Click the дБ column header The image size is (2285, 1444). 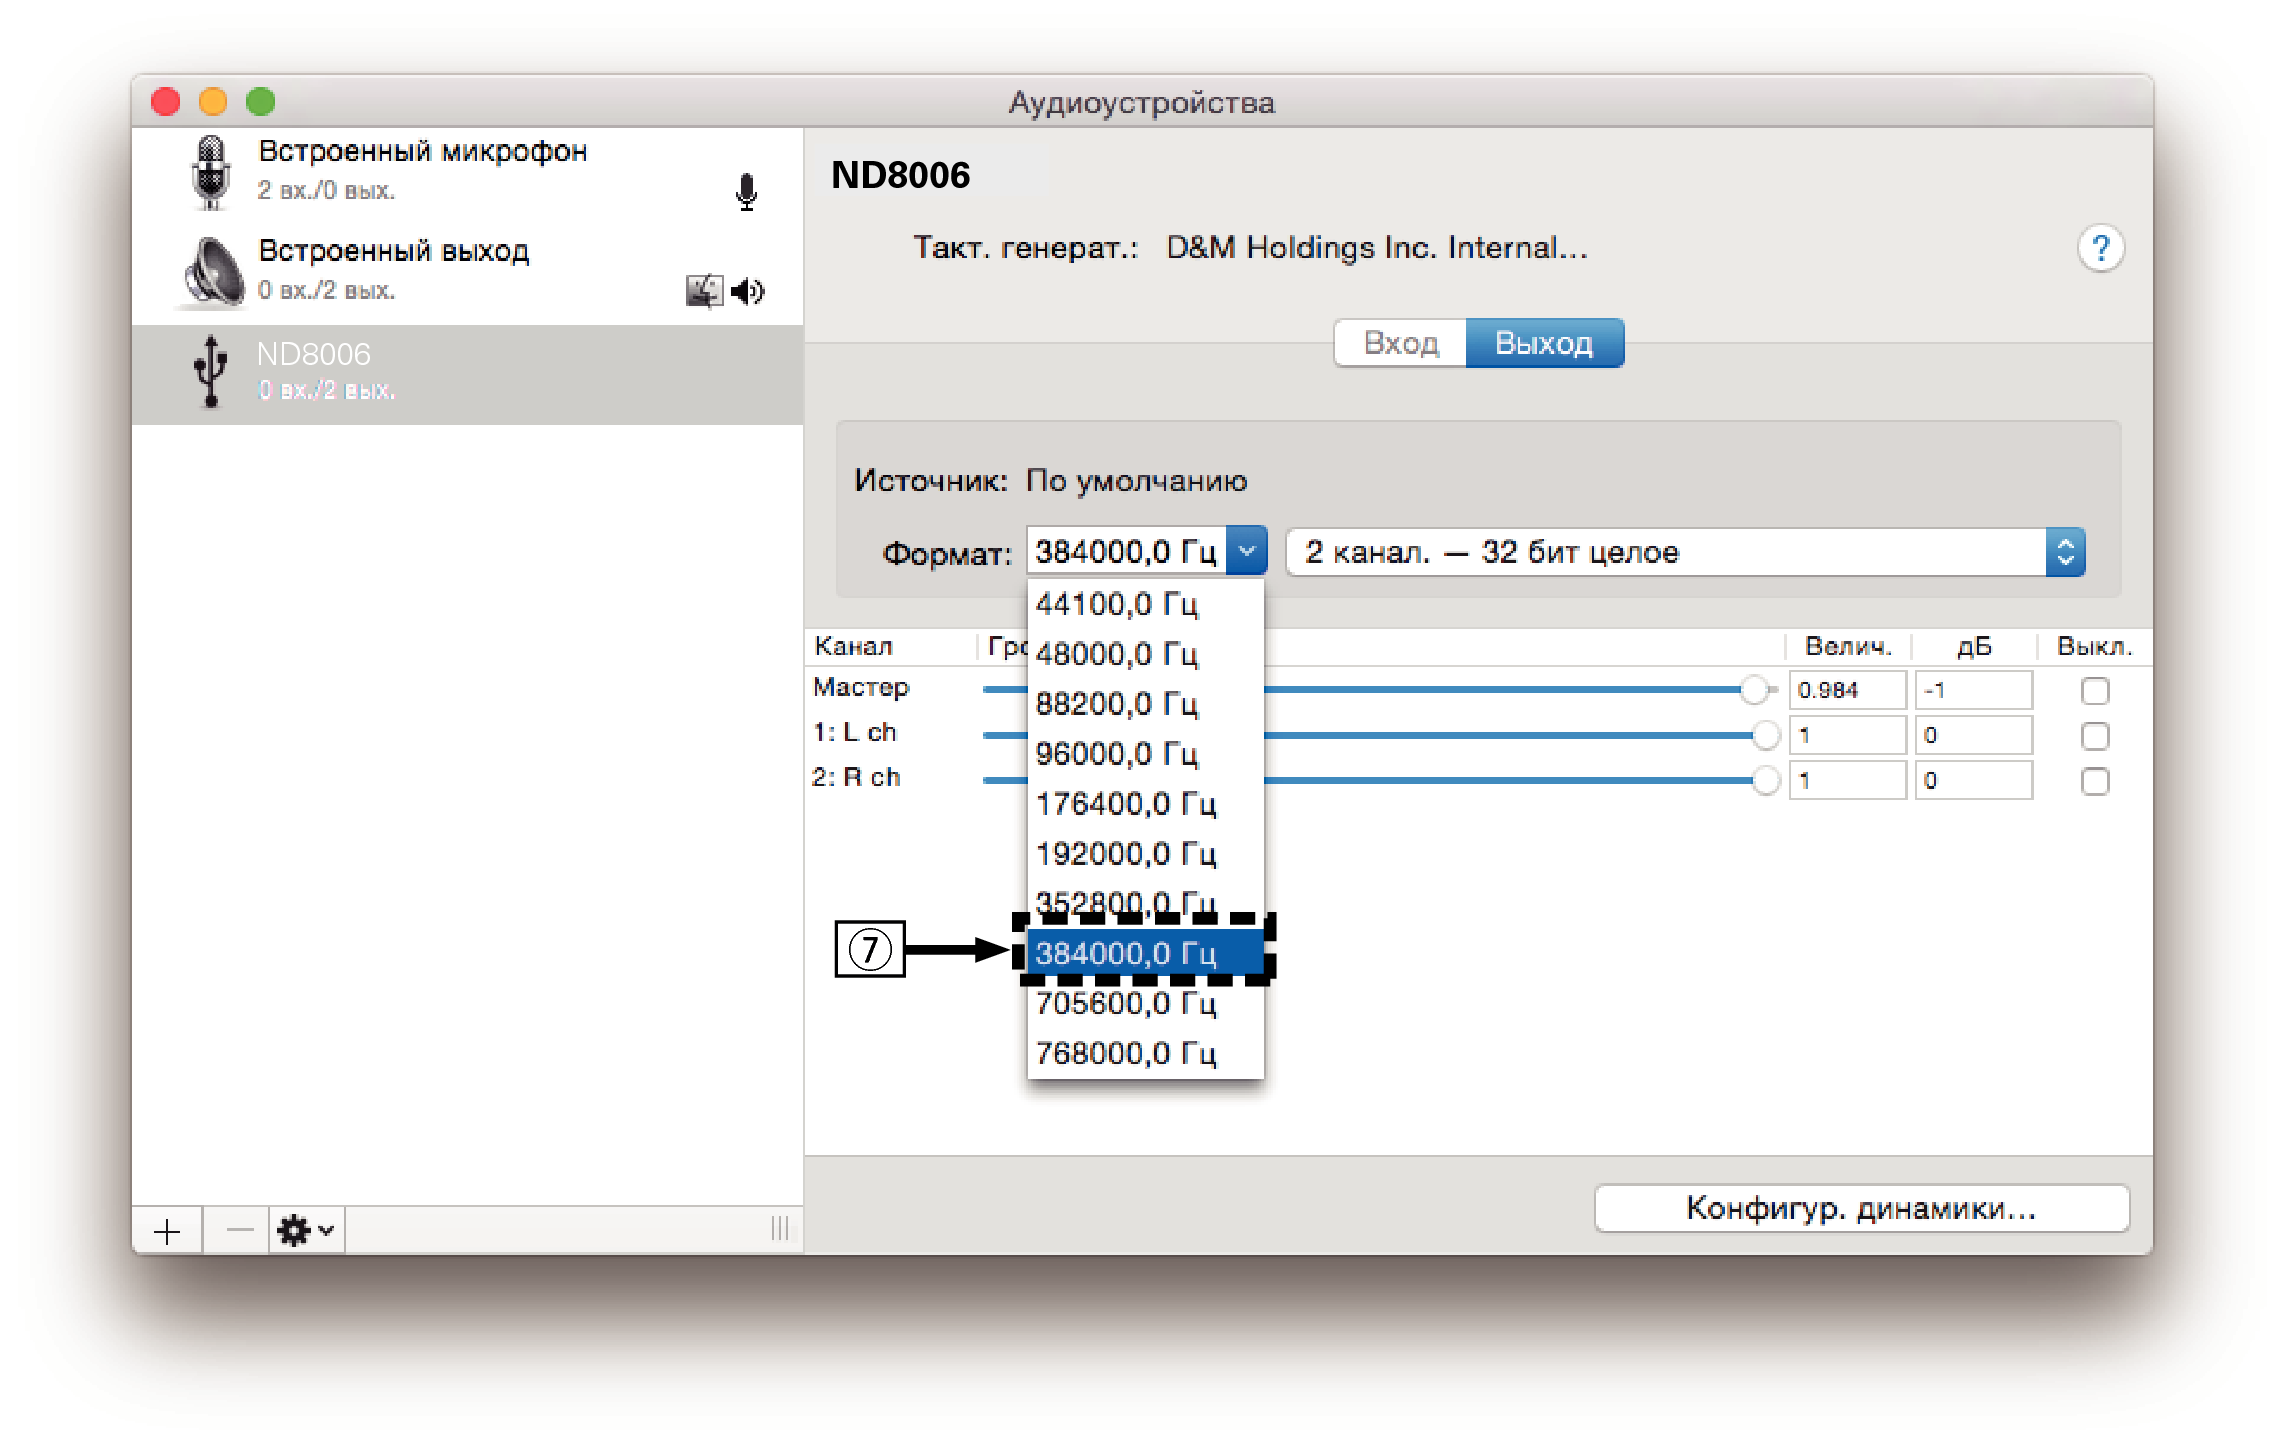click(x=1974, y=646)
